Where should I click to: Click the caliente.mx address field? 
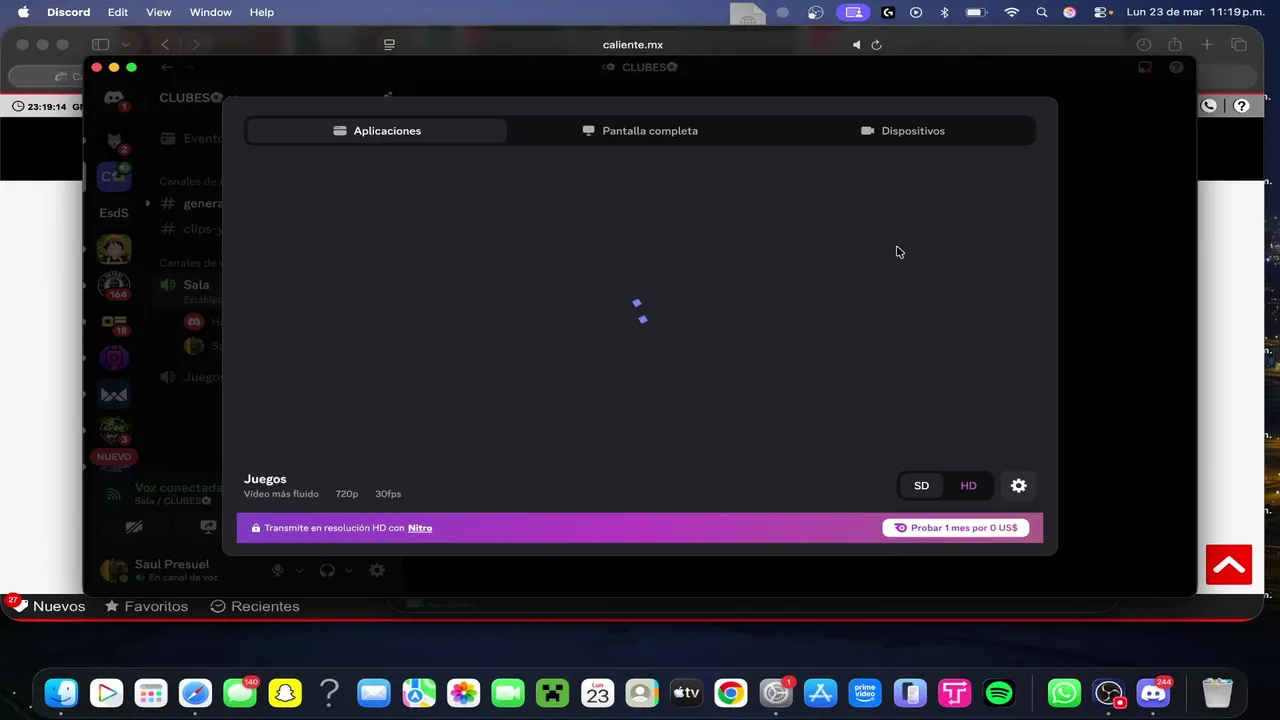[x=632, y=45]
